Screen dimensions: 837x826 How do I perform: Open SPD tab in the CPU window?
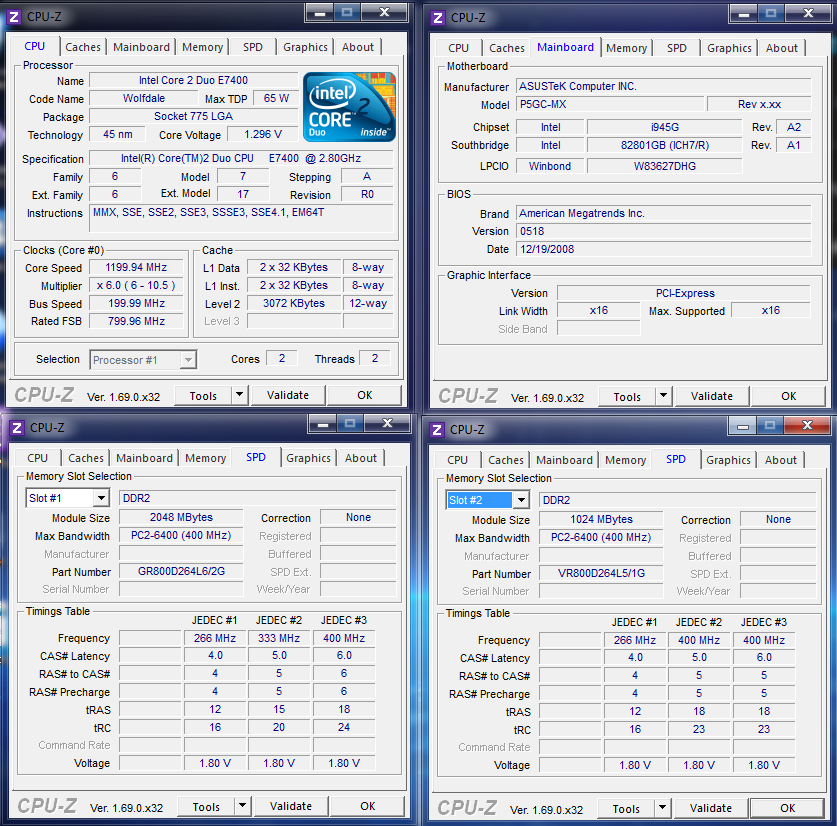pyautogui.click(x=252, y=47)
